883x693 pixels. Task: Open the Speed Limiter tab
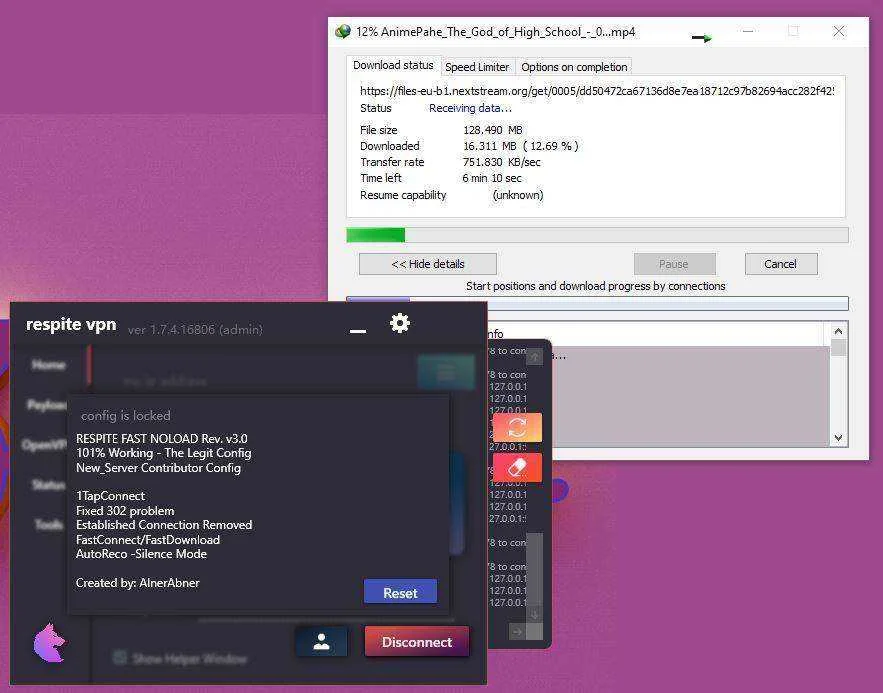click(x=477, y=67)
